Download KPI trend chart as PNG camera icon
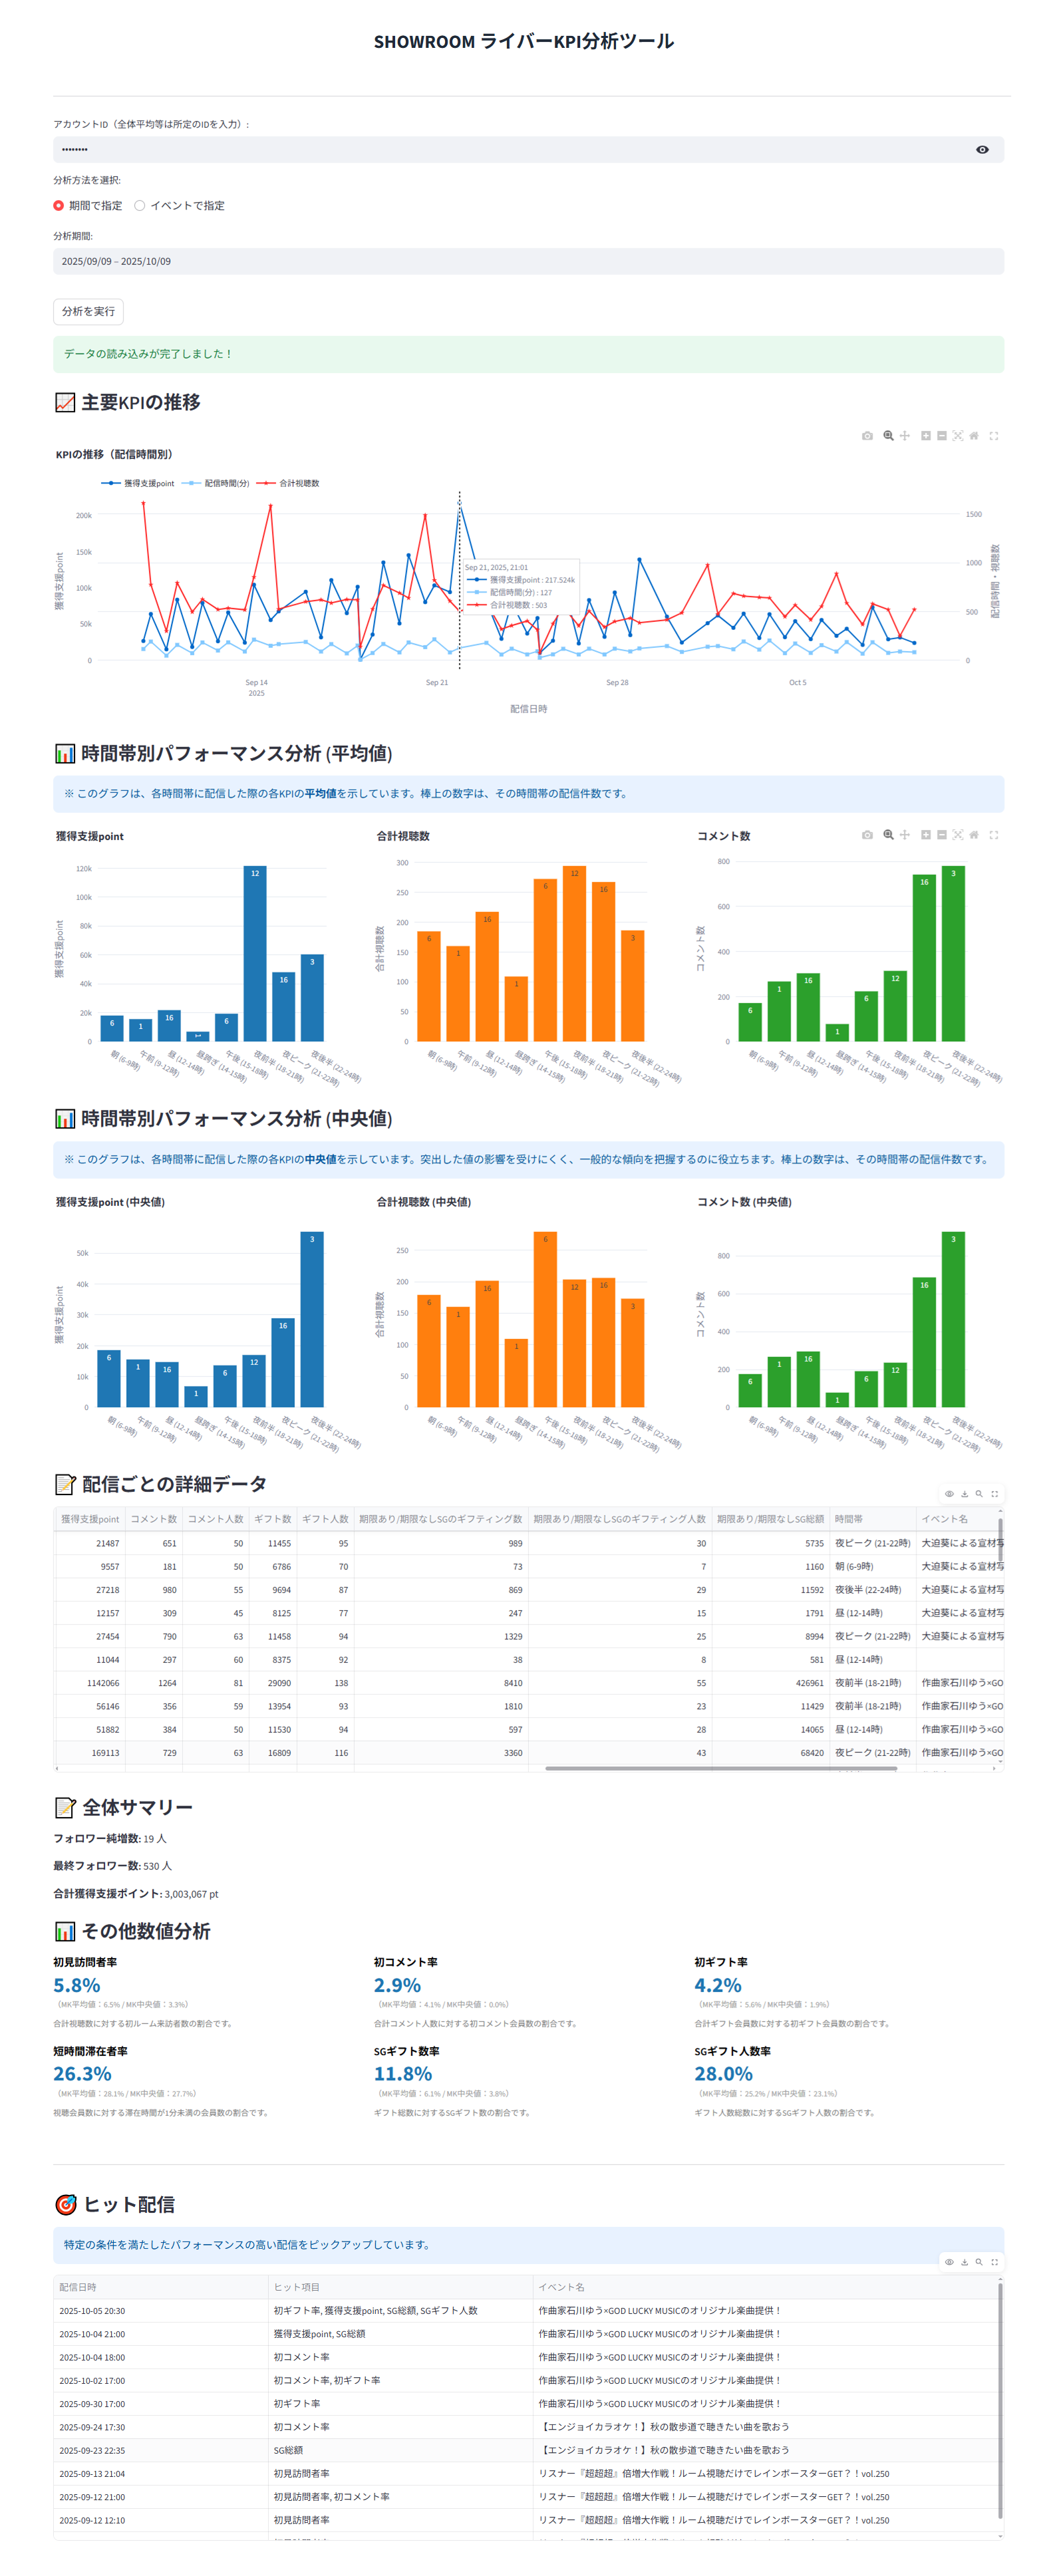 coord(867,436)
